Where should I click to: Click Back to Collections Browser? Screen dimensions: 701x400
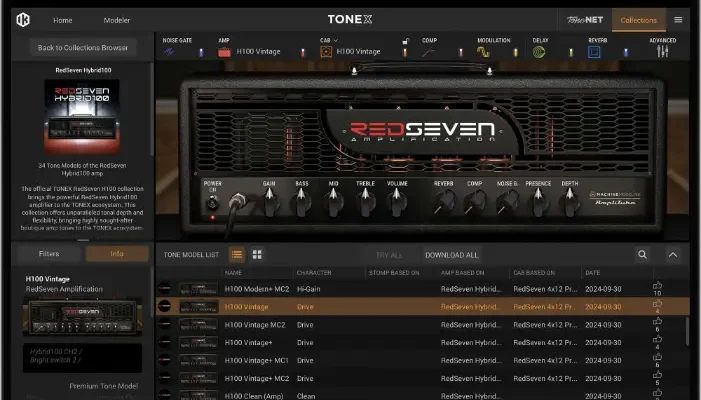tap(83, 47)
